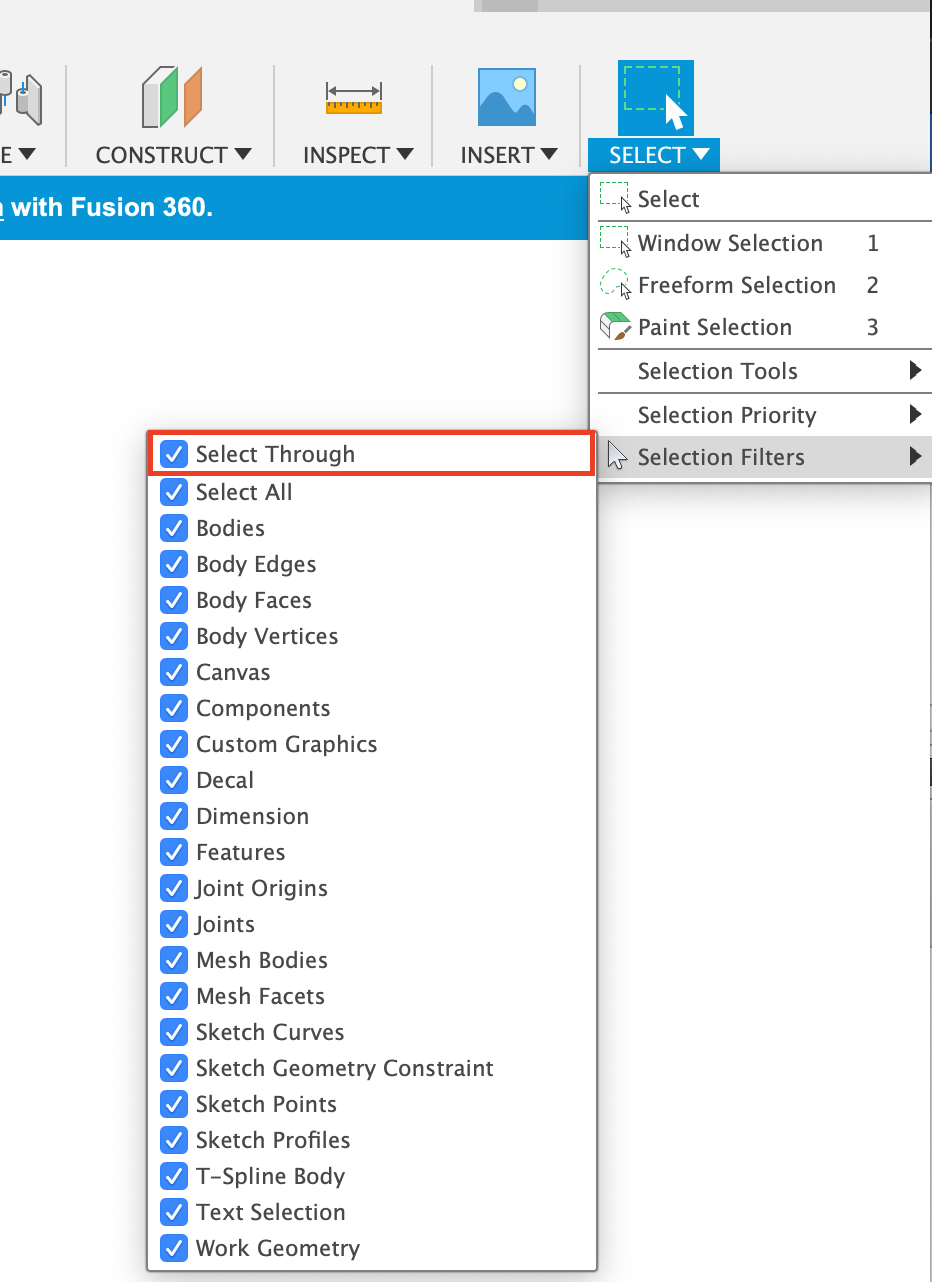This screenshot has width=932, height=1282.
Task: Click the Work Geometry filter label
Action: (277, 1248)
